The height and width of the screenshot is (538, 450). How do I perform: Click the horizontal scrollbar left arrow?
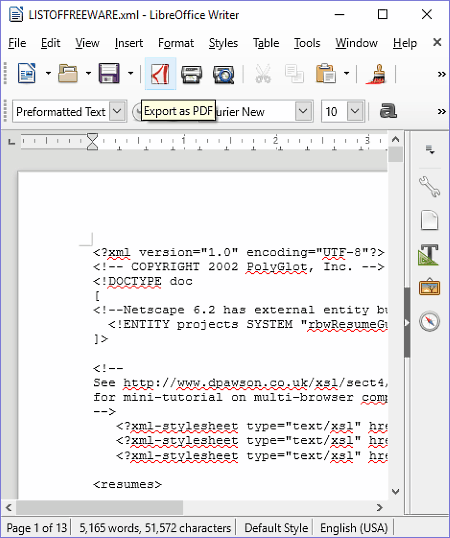click(9, 507)
